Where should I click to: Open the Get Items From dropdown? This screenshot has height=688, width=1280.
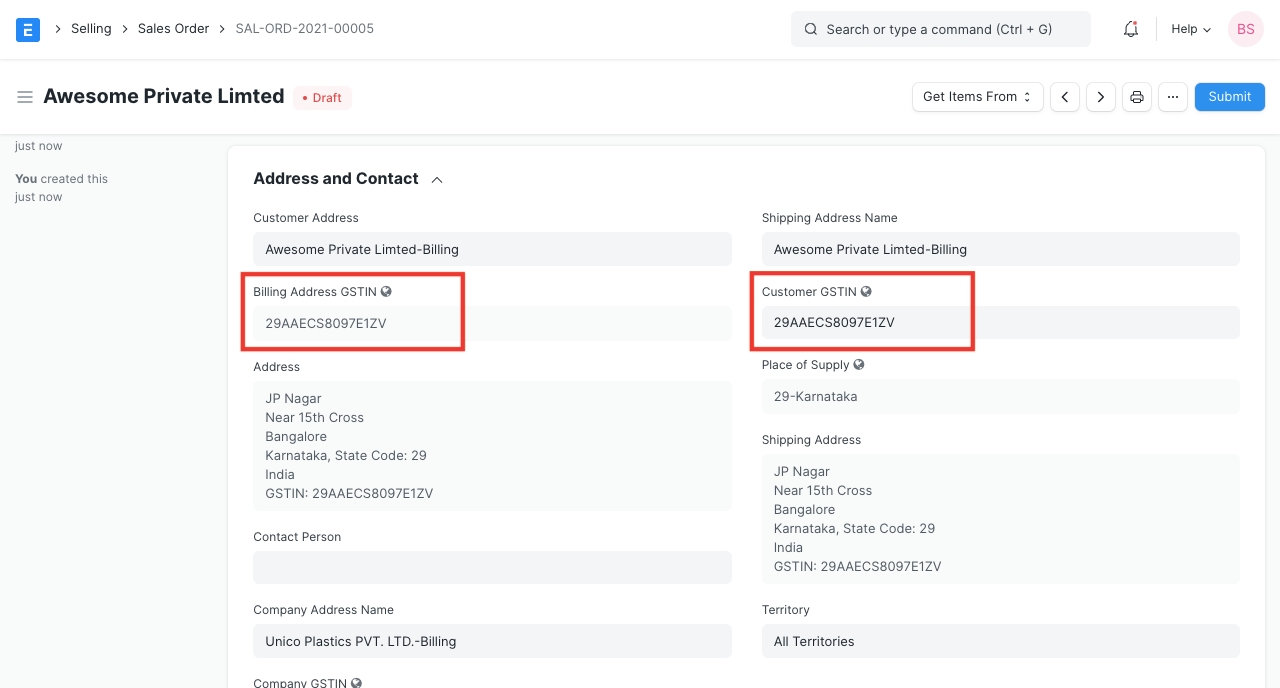pyautogui.click(x=977, y=97)
